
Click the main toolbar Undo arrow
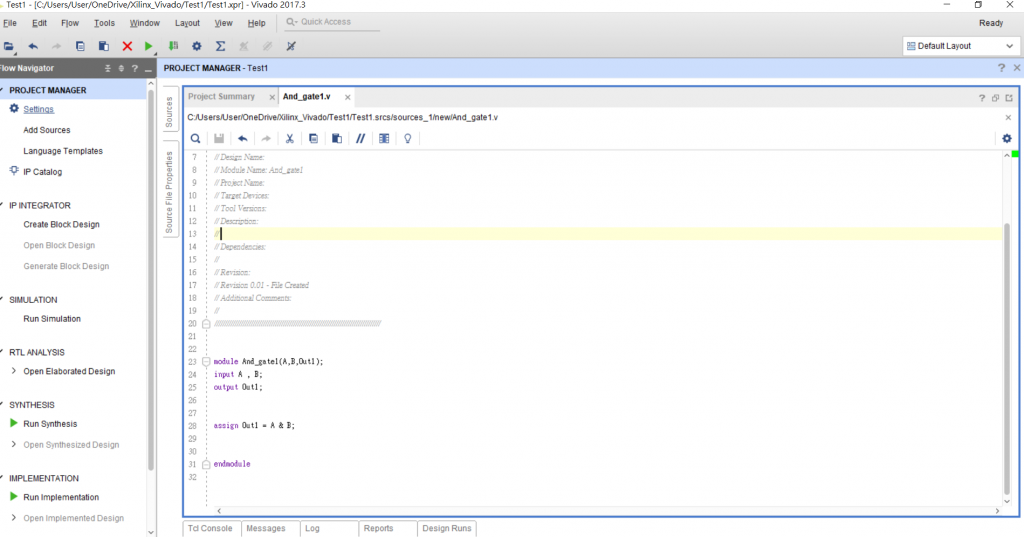click(33, 46)
